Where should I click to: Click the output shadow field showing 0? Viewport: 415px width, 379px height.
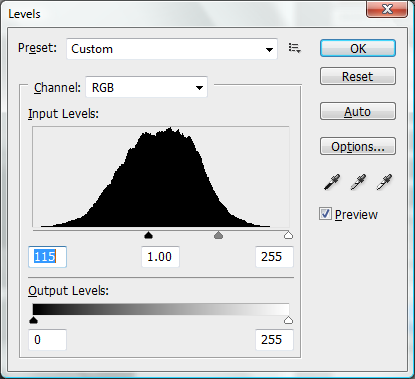(48, 340)
